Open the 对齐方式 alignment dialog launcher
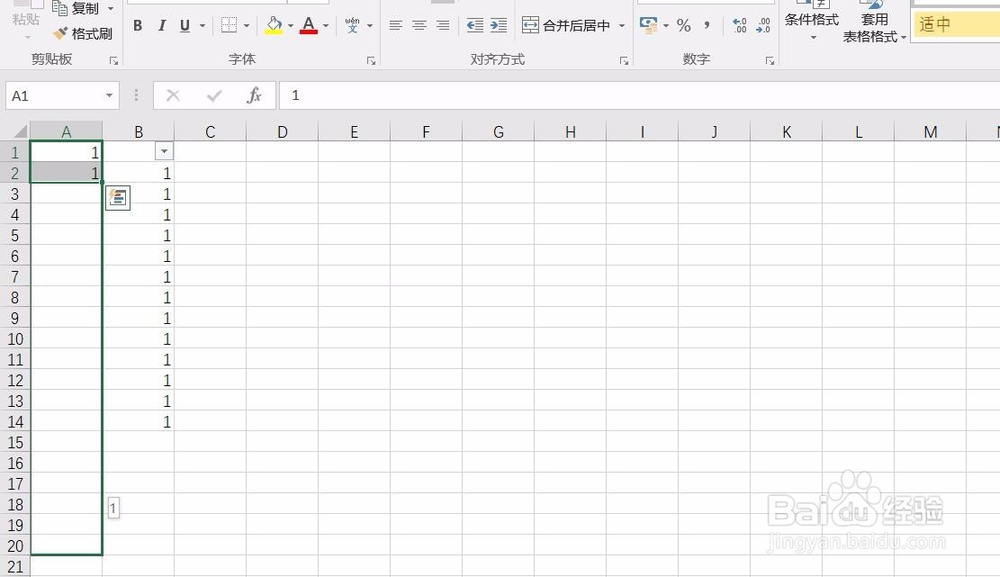The height and width of the screenshot is (577, 1000). click(x=624, y=61)
